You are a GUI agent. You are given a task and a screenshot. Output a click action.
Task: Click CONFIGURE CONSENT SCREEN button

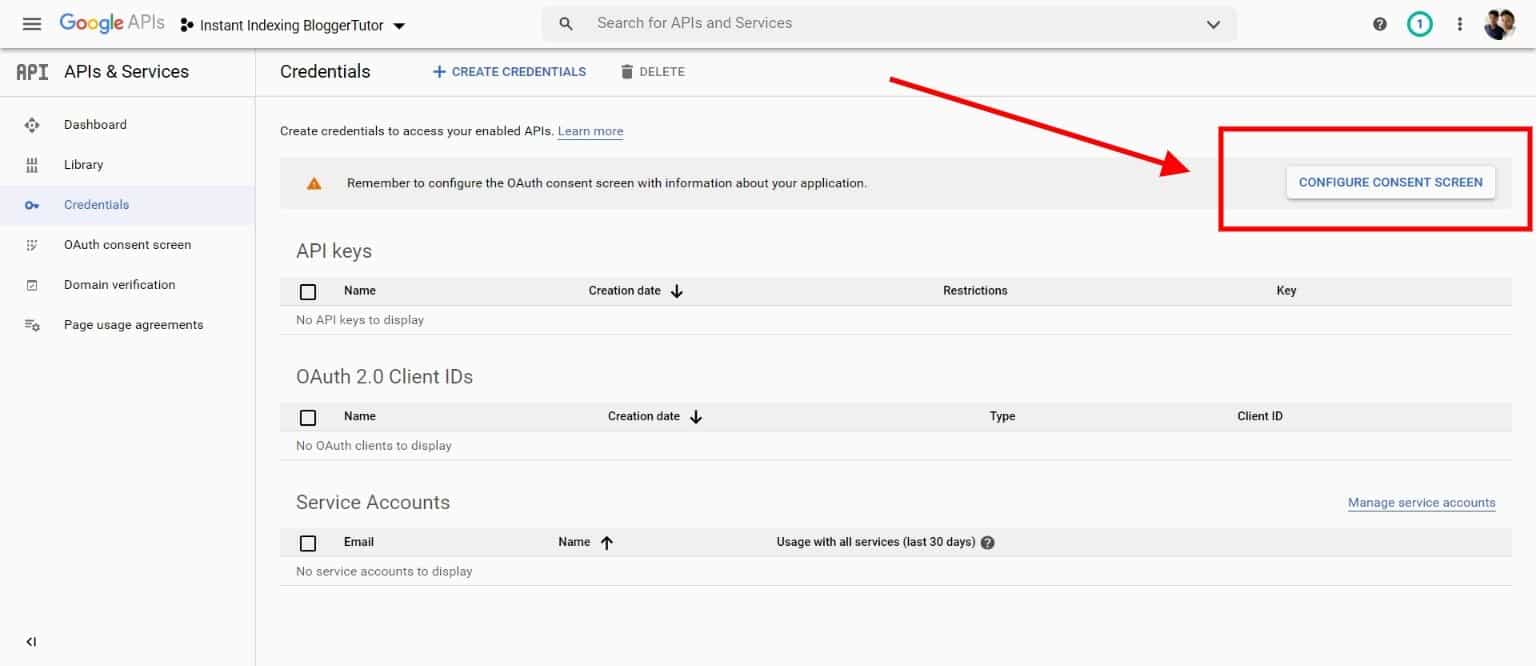click(x=1390, y=183)
